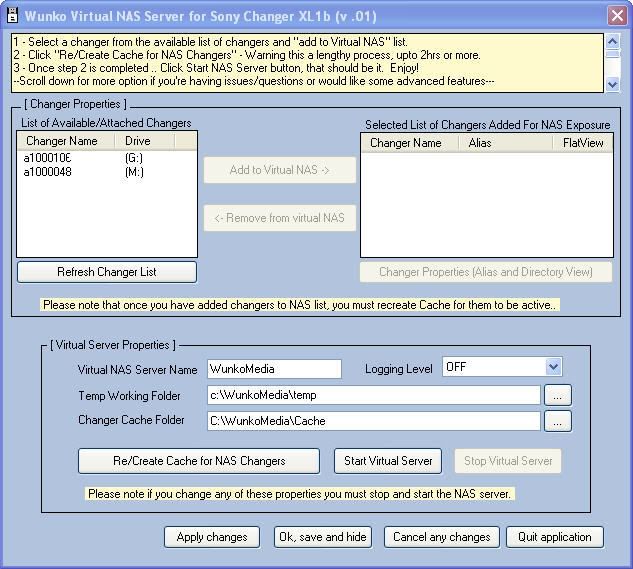Image resolution: width=633 pixels, height=569 pixels.
Task: Click the Alias column header
Action: coord(505,143)
